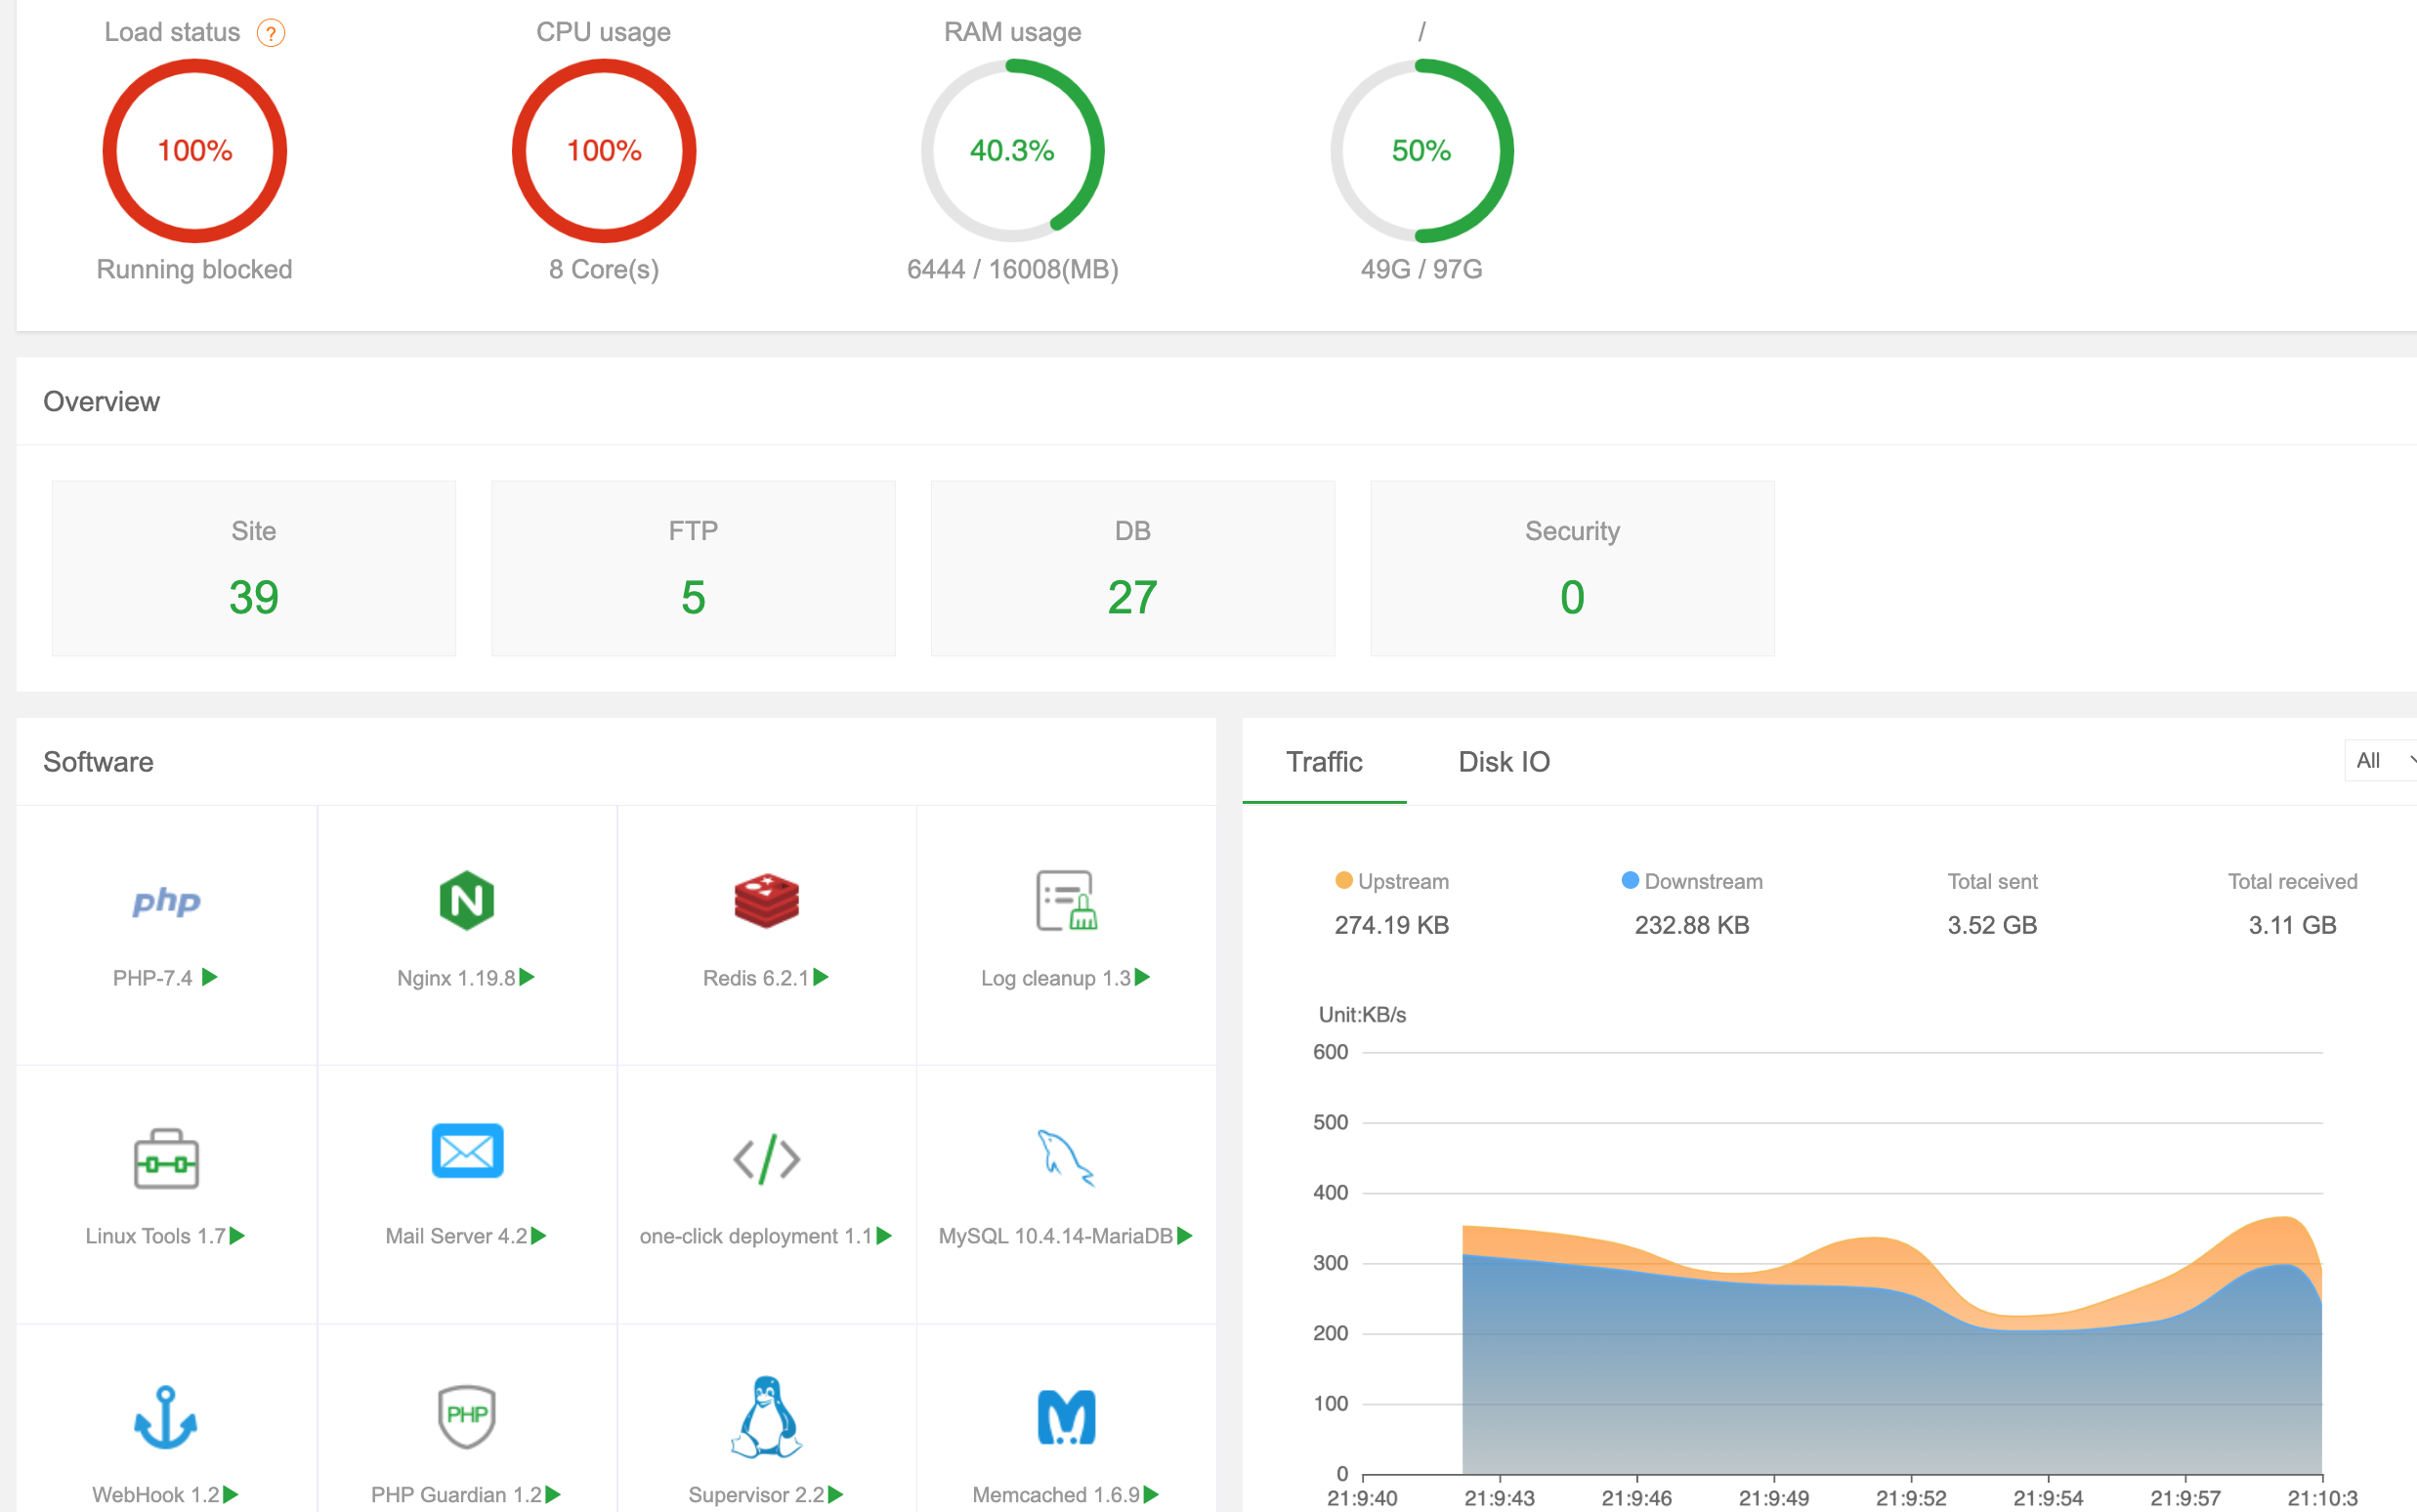The width and height of the screenshot is (2417, 1512).
Task: Select the Traffic tab
Action: 1323,762
